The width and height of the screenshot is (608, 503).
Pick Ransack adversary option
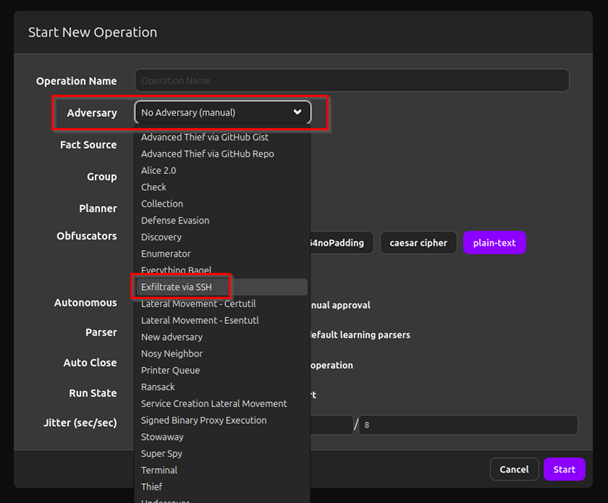coord(222,387)
